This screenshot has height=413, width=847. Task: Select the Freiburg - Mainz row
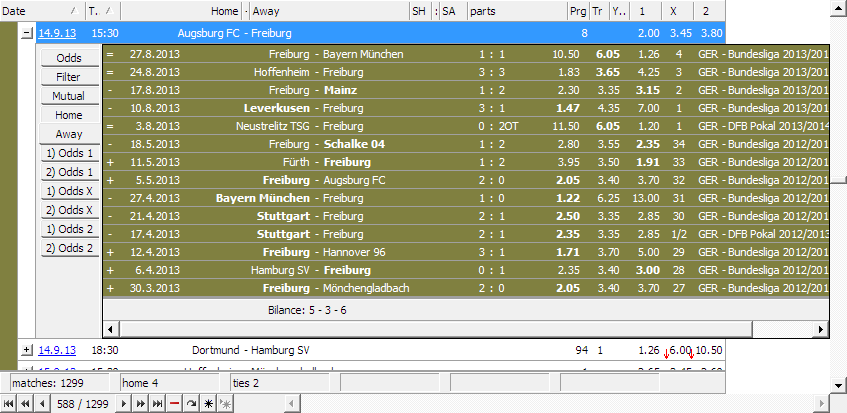pos(466,90)
